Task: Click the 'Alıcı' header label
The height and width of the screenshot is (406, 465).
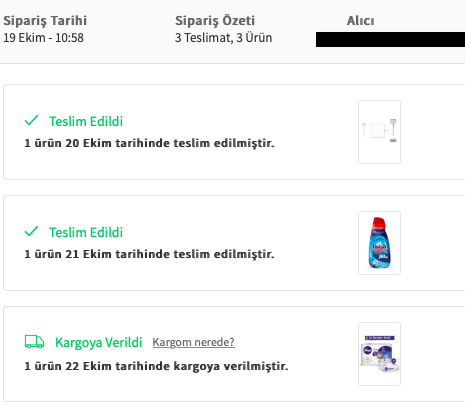Action: (x=360, y=21)
